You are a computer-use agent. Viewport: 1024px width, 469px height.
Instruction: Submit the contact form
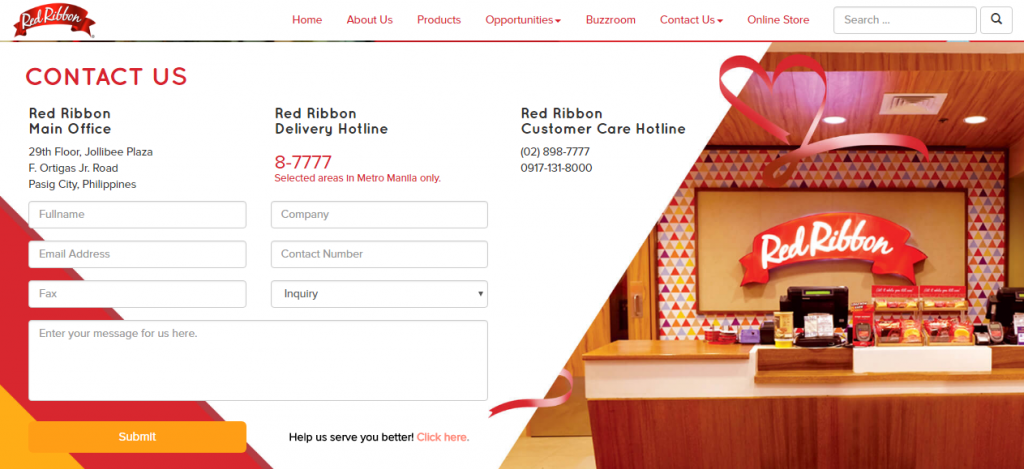pos(137,437)
